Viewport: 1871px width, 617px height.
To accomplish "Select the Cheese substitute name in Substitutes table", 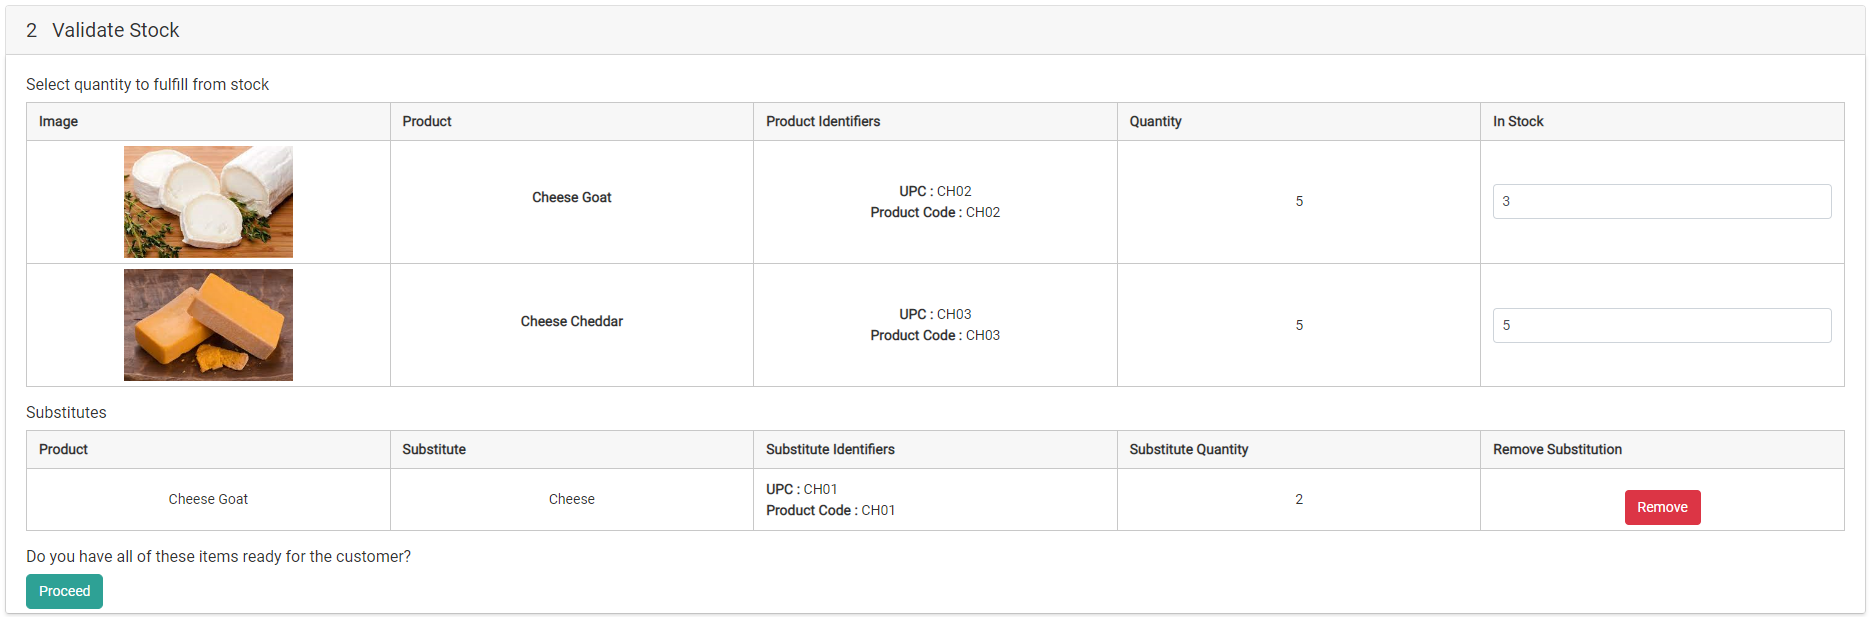I will point(571,498).
